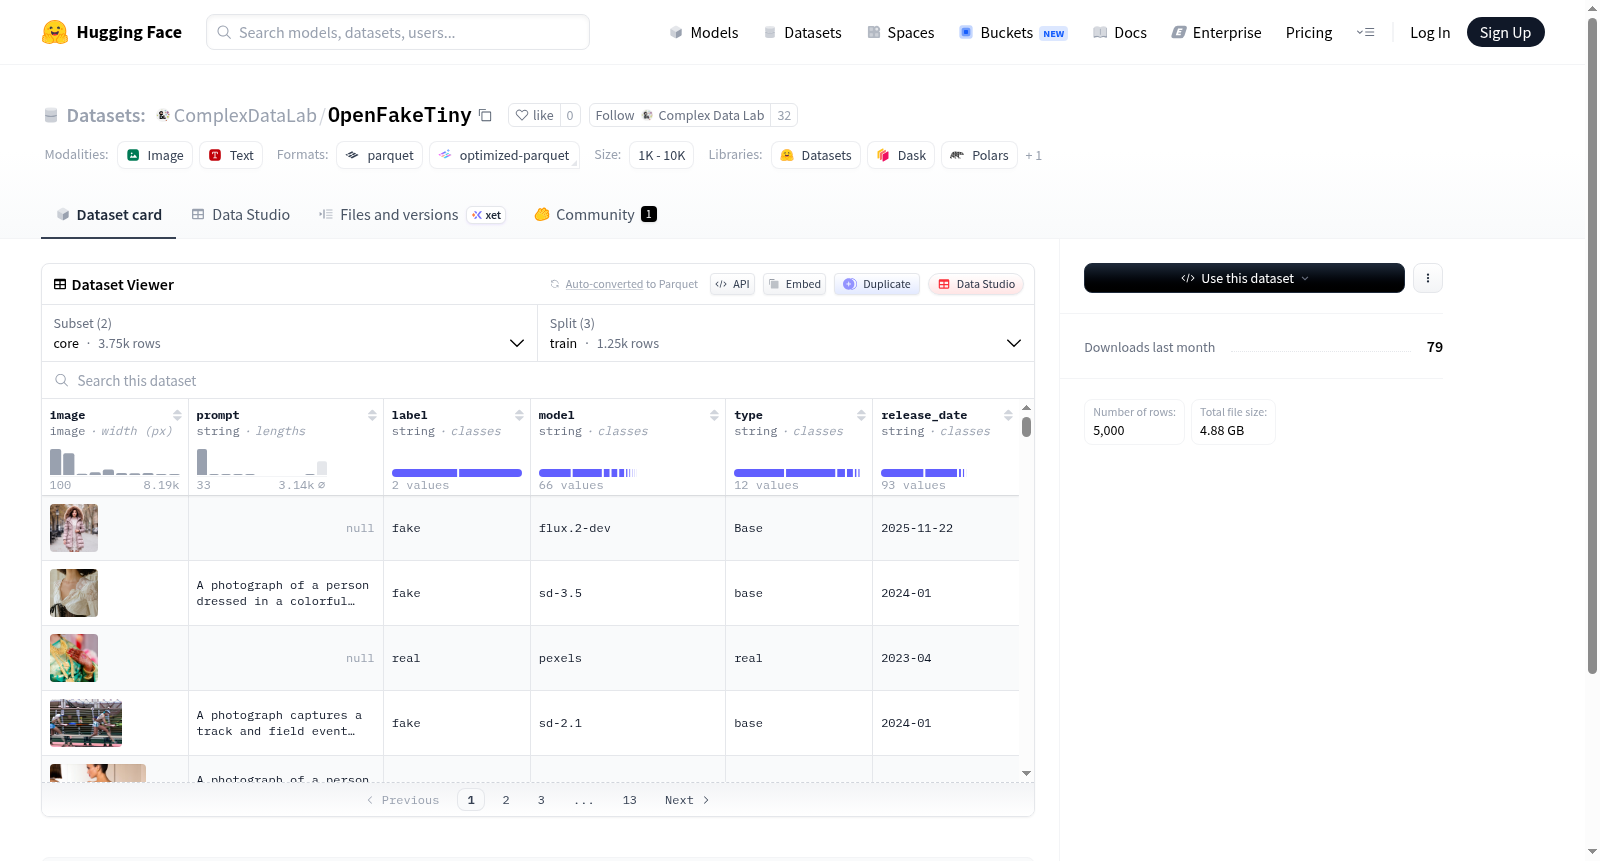Open the Datasets menu item

(802, 33)
